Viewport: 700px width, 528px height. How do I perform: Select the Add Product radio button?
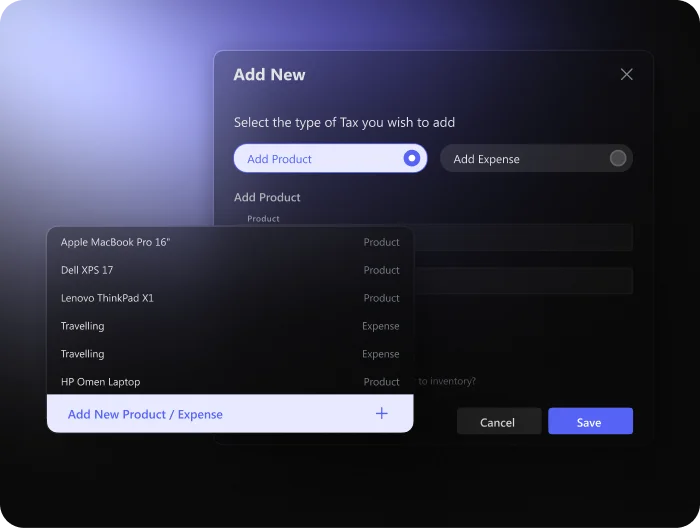tap(410, 158)
